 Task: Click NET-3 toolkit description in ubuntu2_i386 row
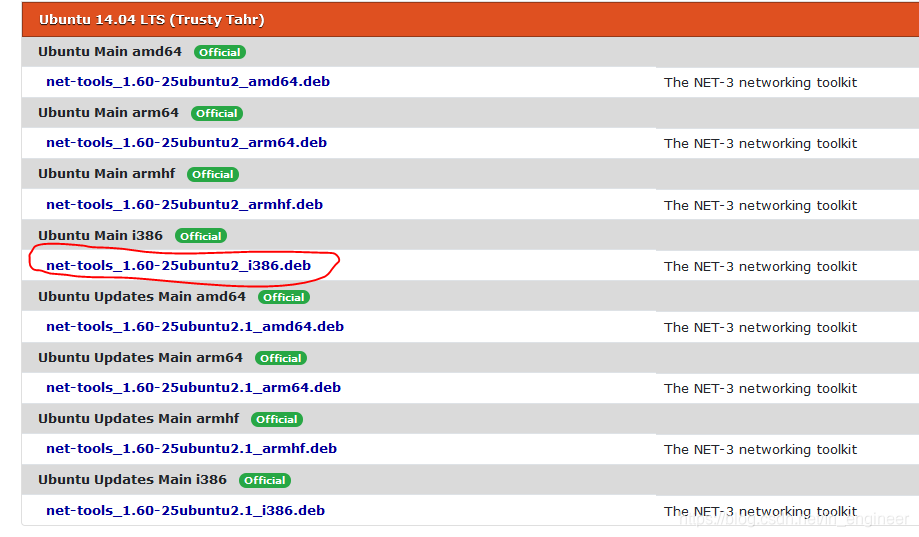pyautogui.click(x=760, y=267)
